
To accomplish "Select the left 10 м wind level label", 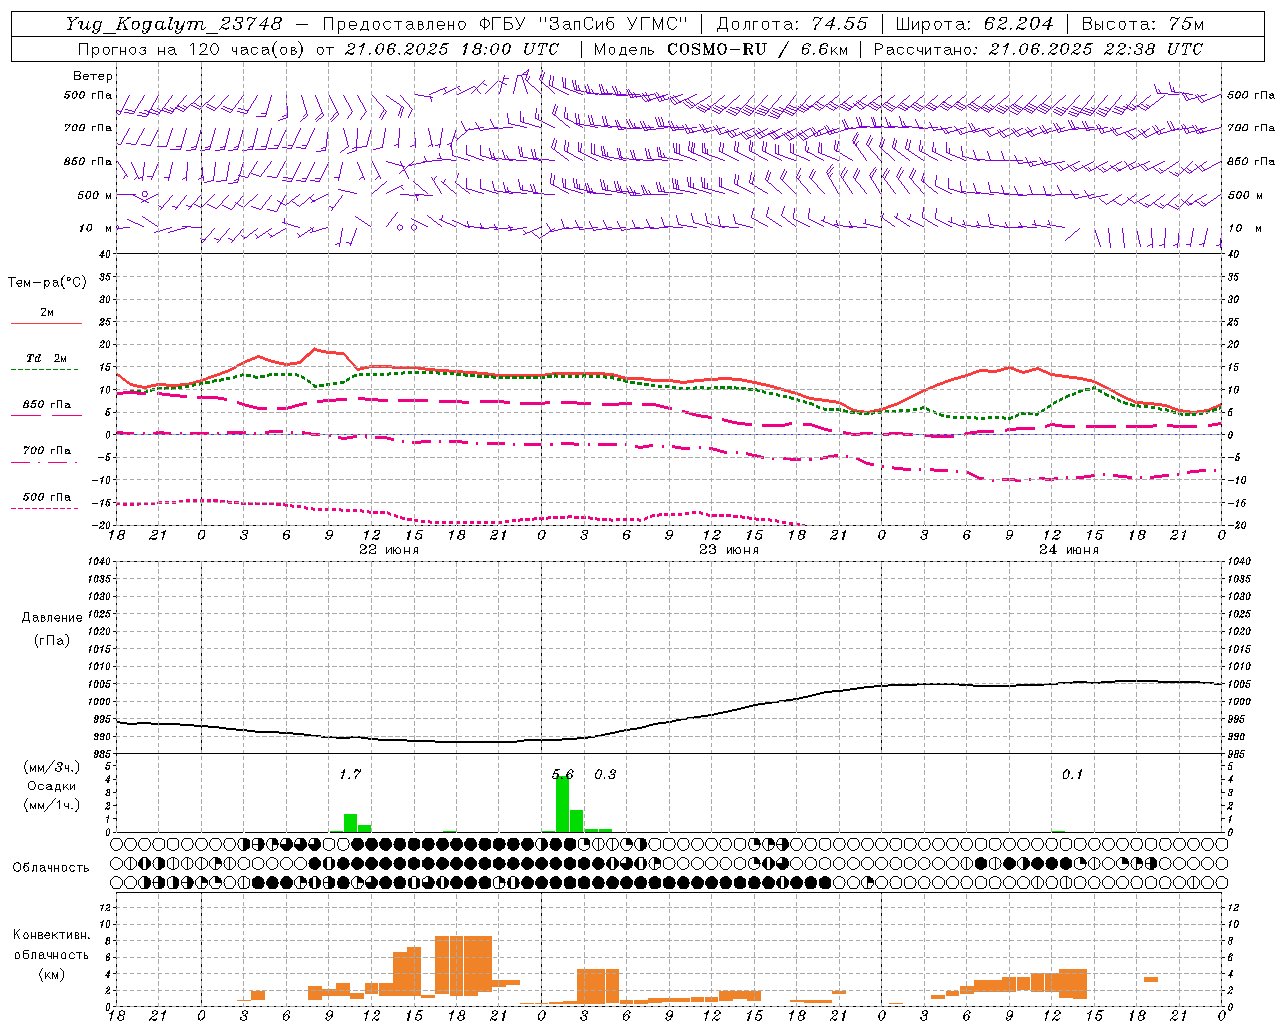I will (95, 228).
